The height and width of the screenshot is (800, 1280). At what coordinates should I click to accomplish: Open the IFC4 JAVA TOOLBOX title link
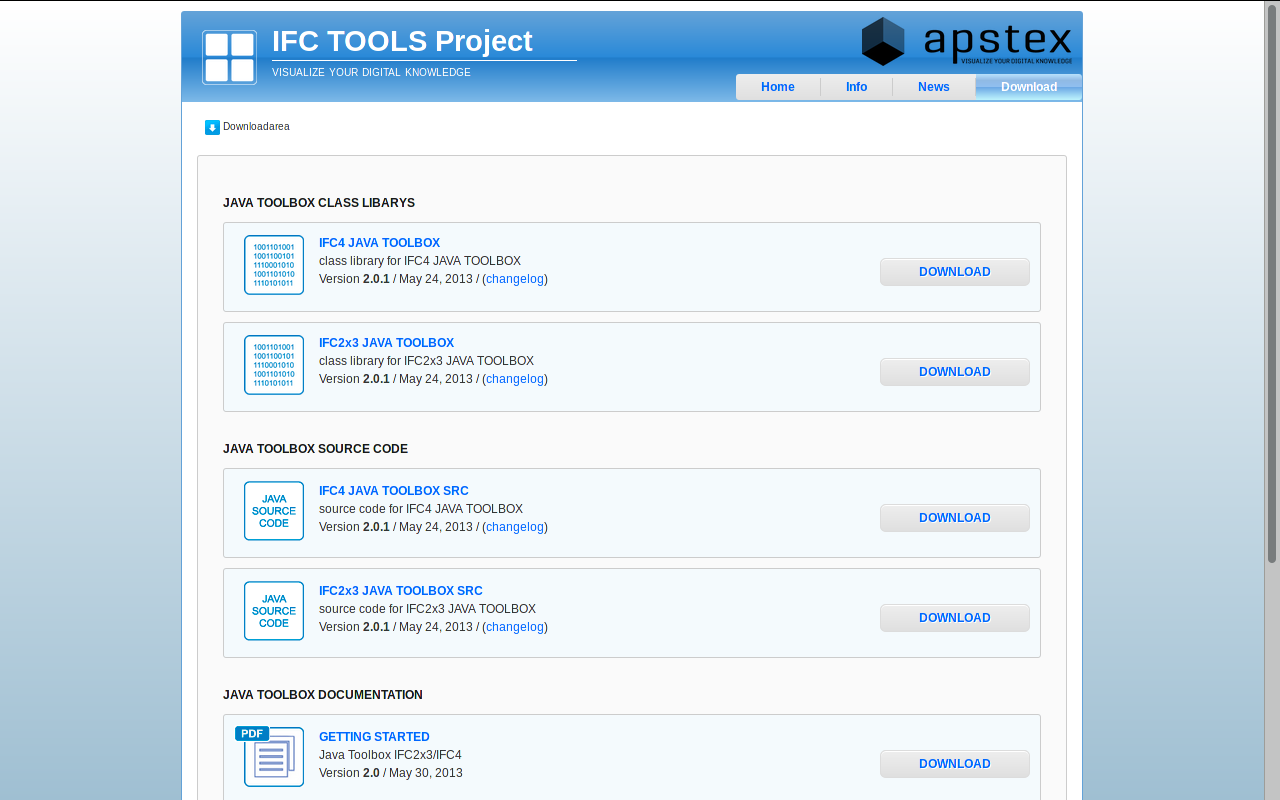380,243
